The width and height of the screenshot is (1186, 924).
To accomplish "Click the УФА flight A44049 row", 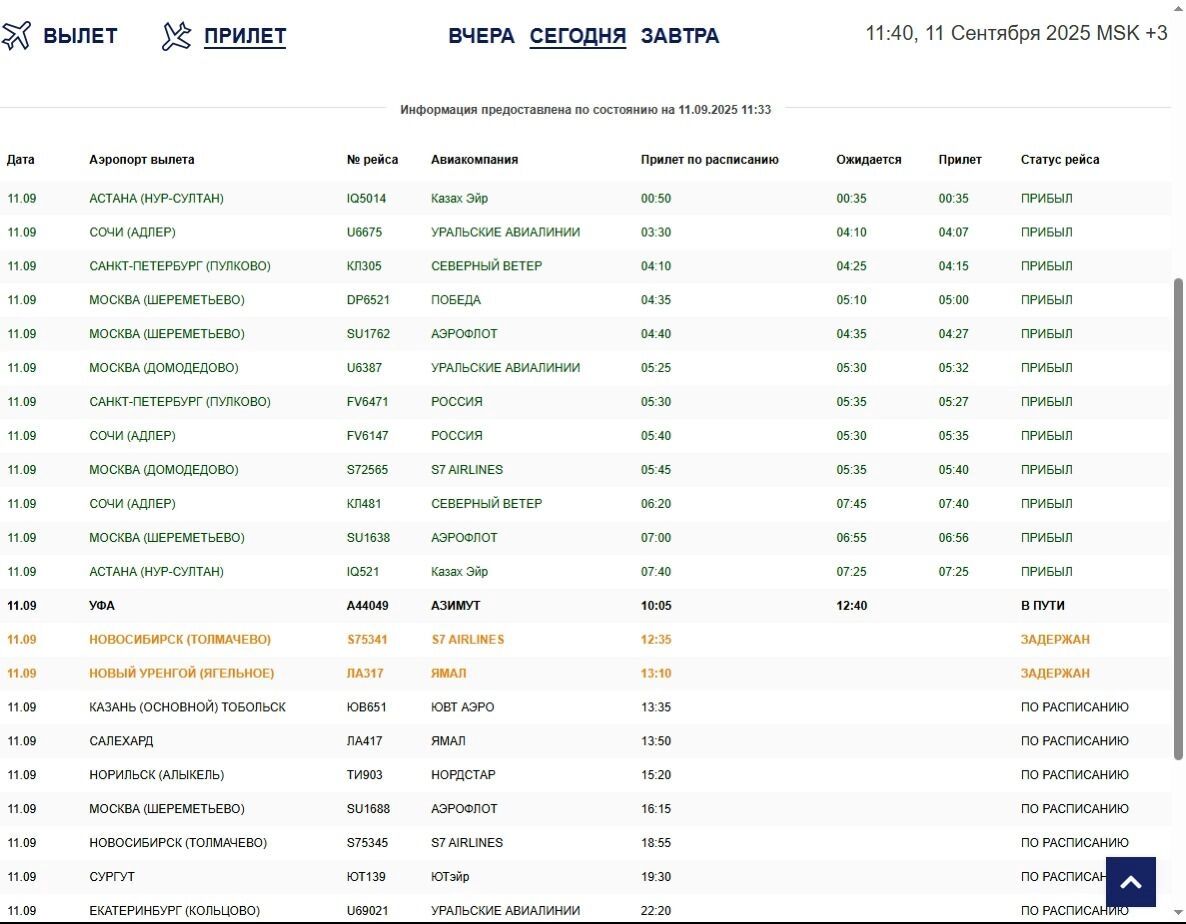I will click(x=367, y=606).
